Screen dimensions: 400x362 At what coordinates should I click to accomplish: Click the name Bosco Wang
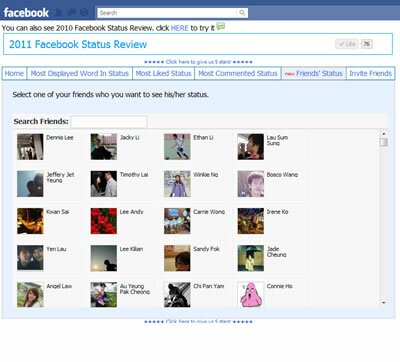tap(282, 175)
